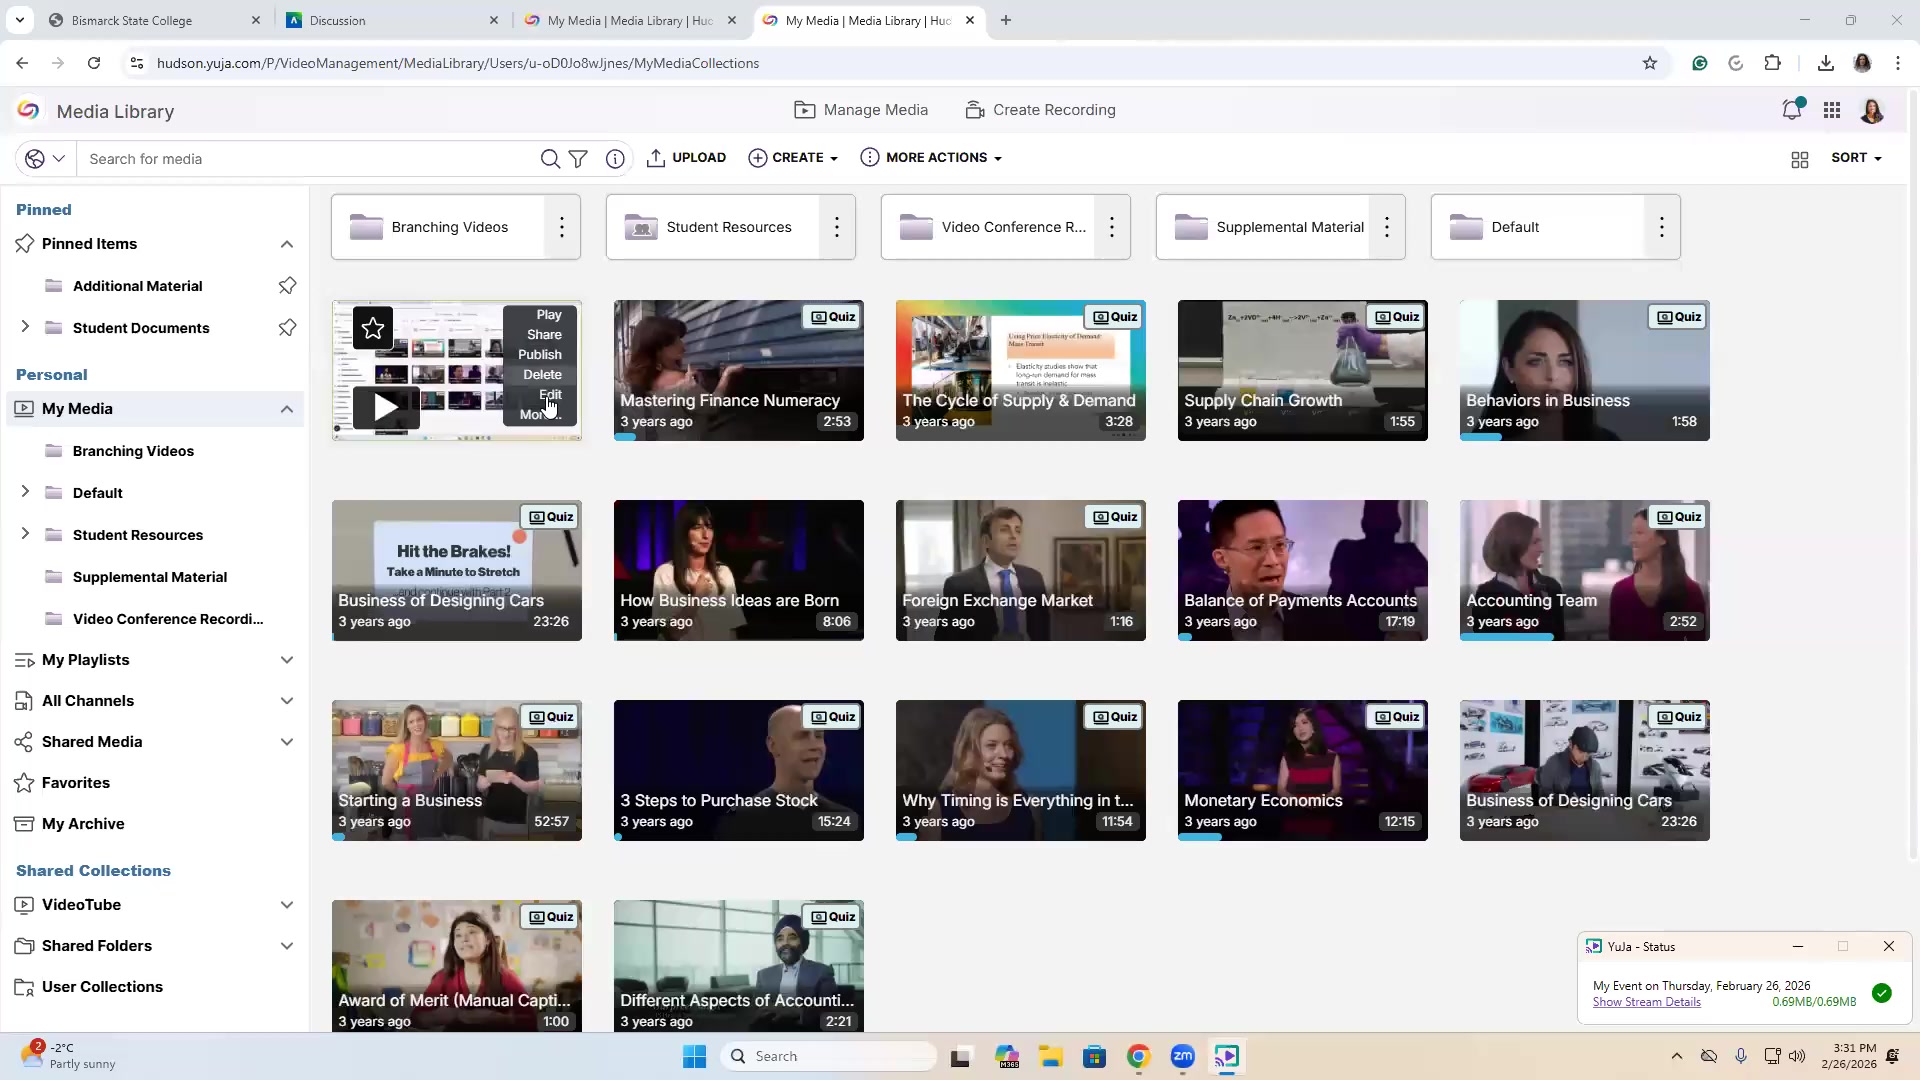
Task: Click the UPLOAD button
Action: [x=686, y=158]
